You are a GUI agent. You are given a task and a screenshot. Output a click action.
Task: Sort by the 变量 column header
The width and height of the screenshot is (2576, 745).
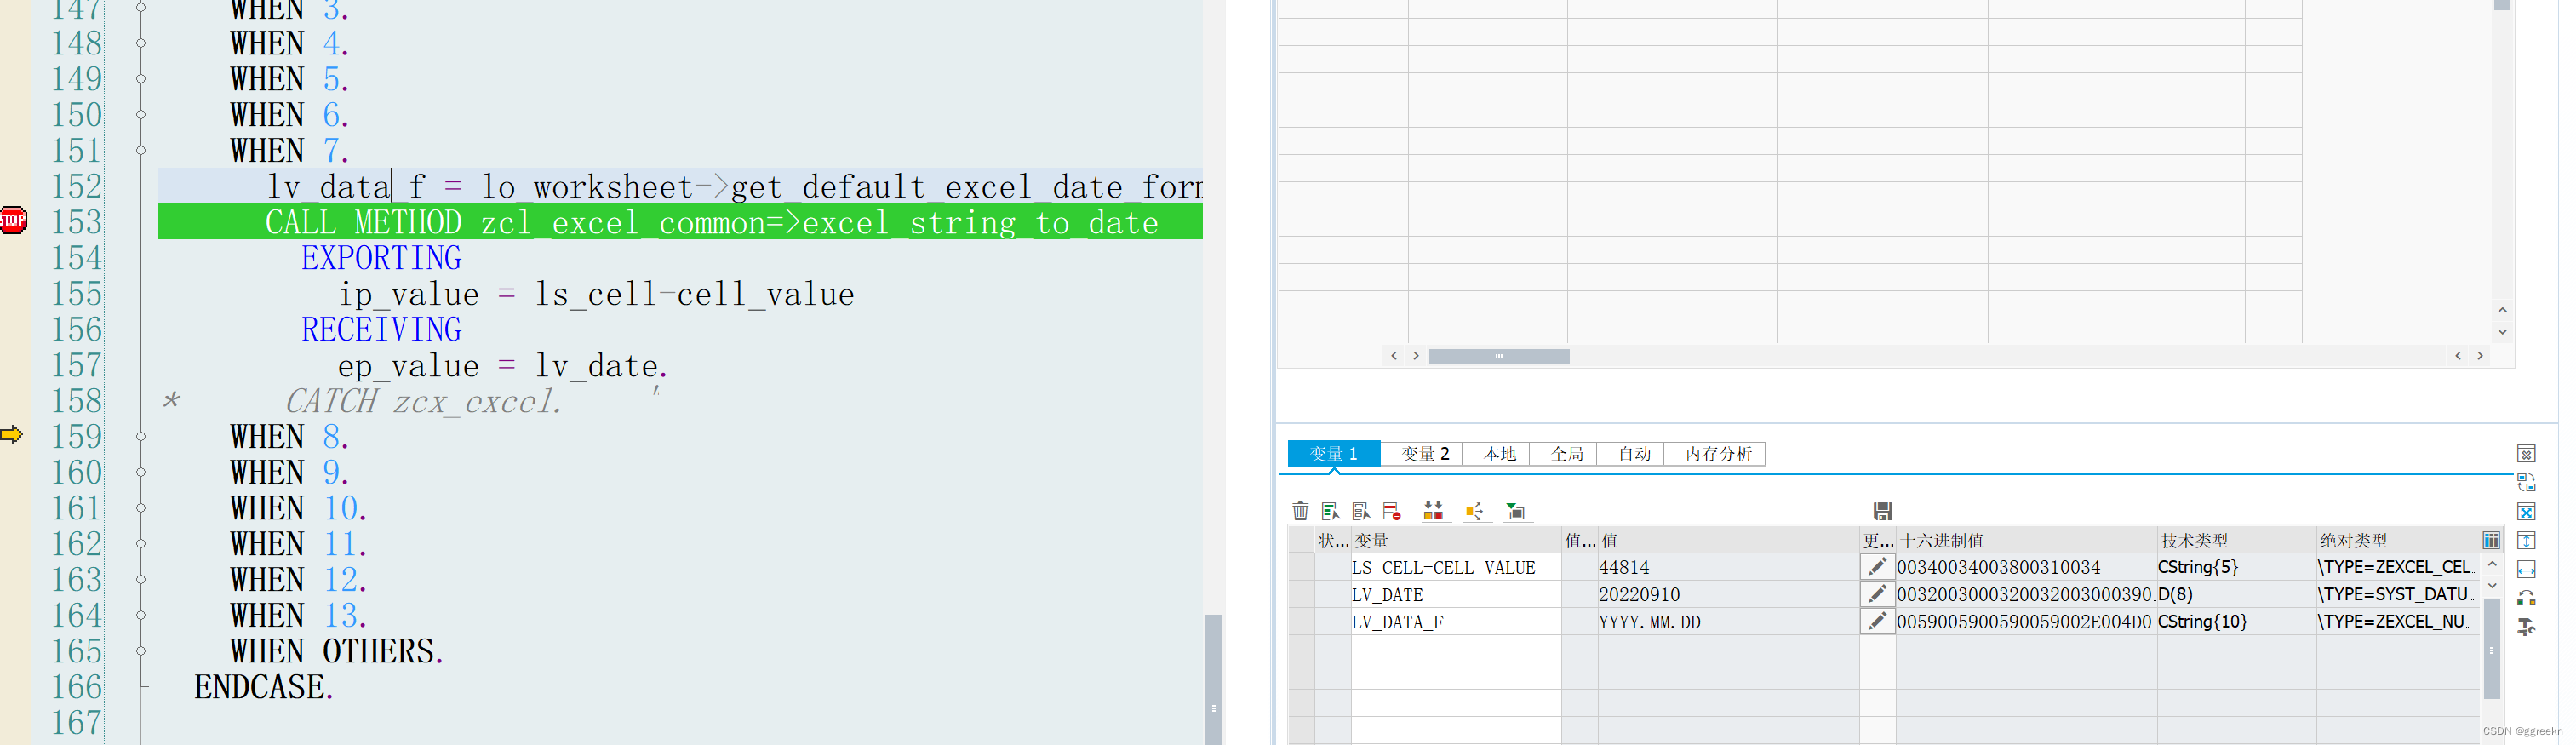[x=1456, y=540]
